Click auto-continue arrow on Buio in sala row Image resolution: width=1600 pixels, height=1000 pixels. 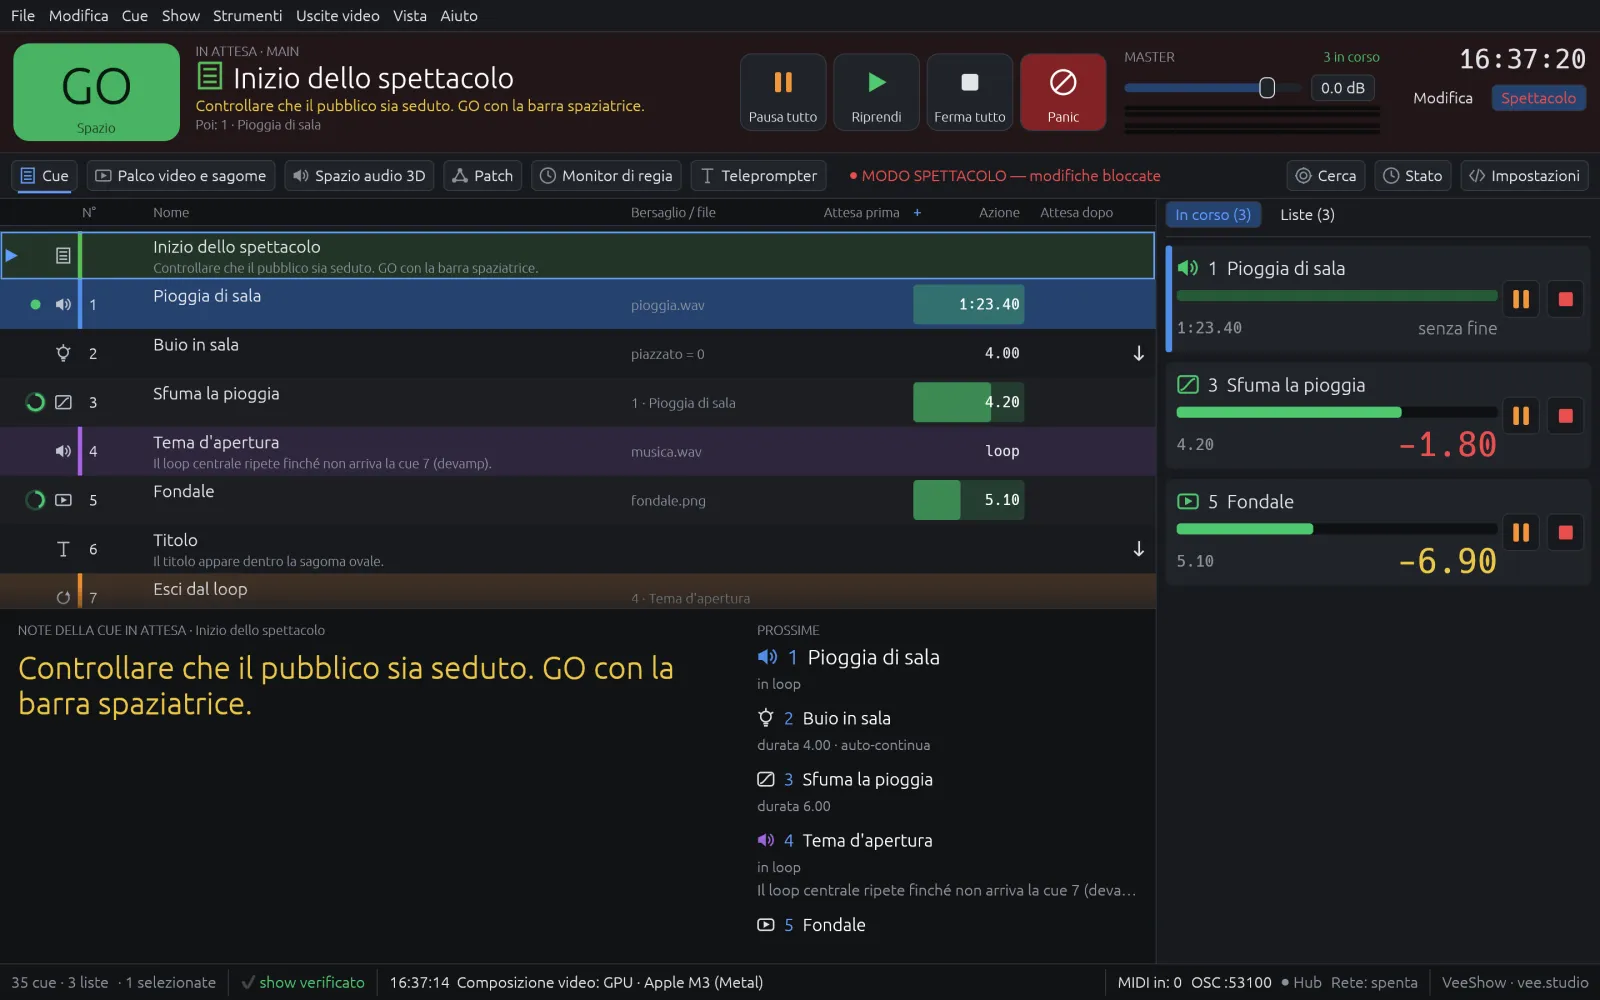(1138, 353)
